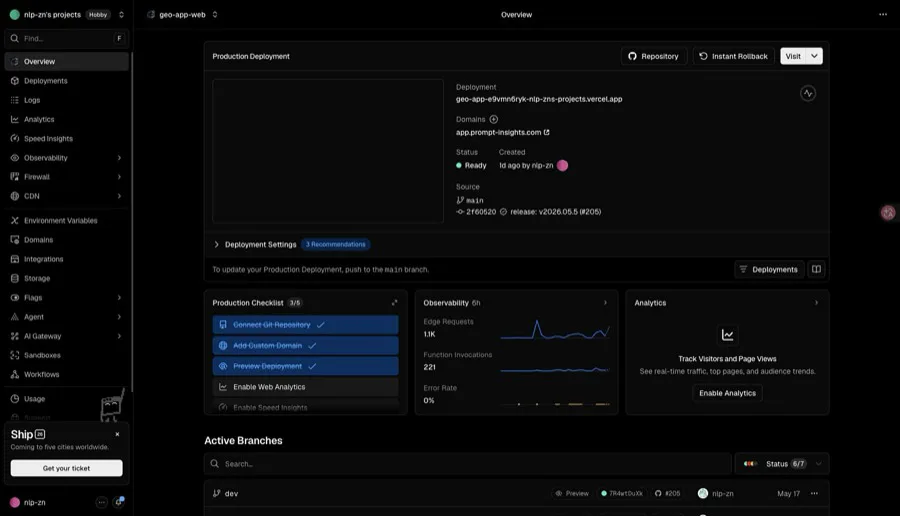The height and width of the screenshot is (516, 900).
Task: Expand the AI Gateway submenu chevron
Action: pos(119,336)
